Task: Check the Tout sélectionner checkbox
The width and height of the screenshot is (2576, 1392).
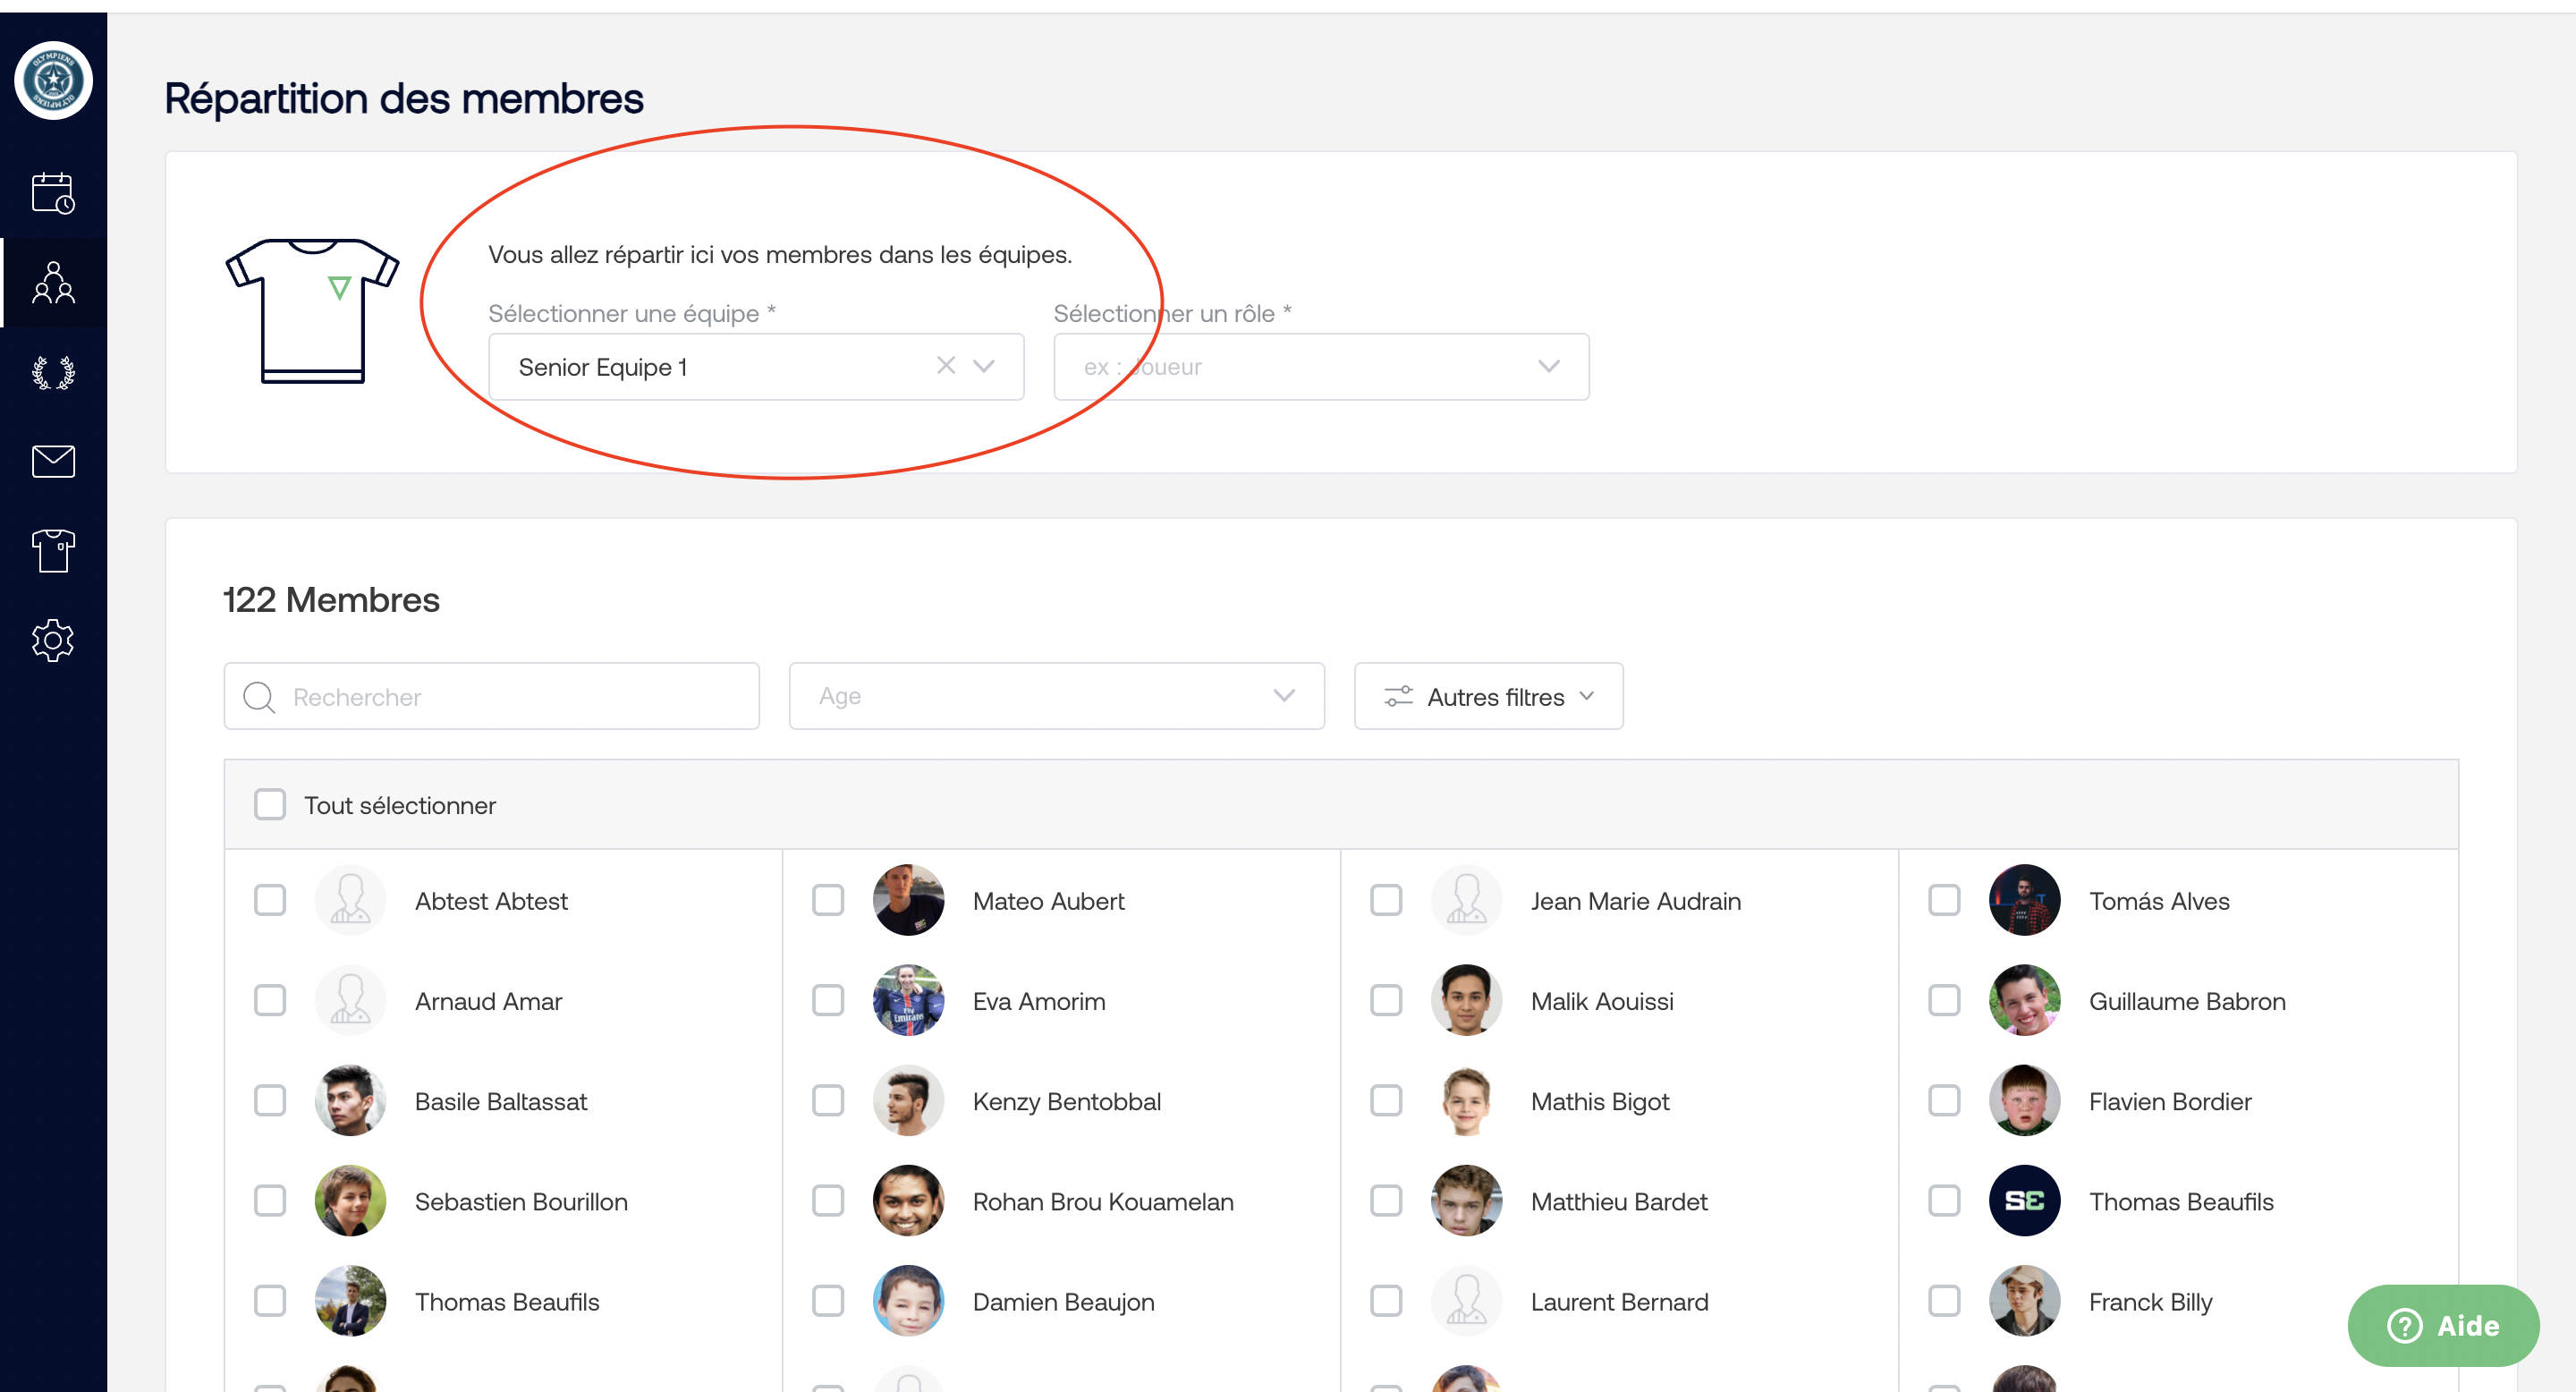Action: click(x=270, y=804)
